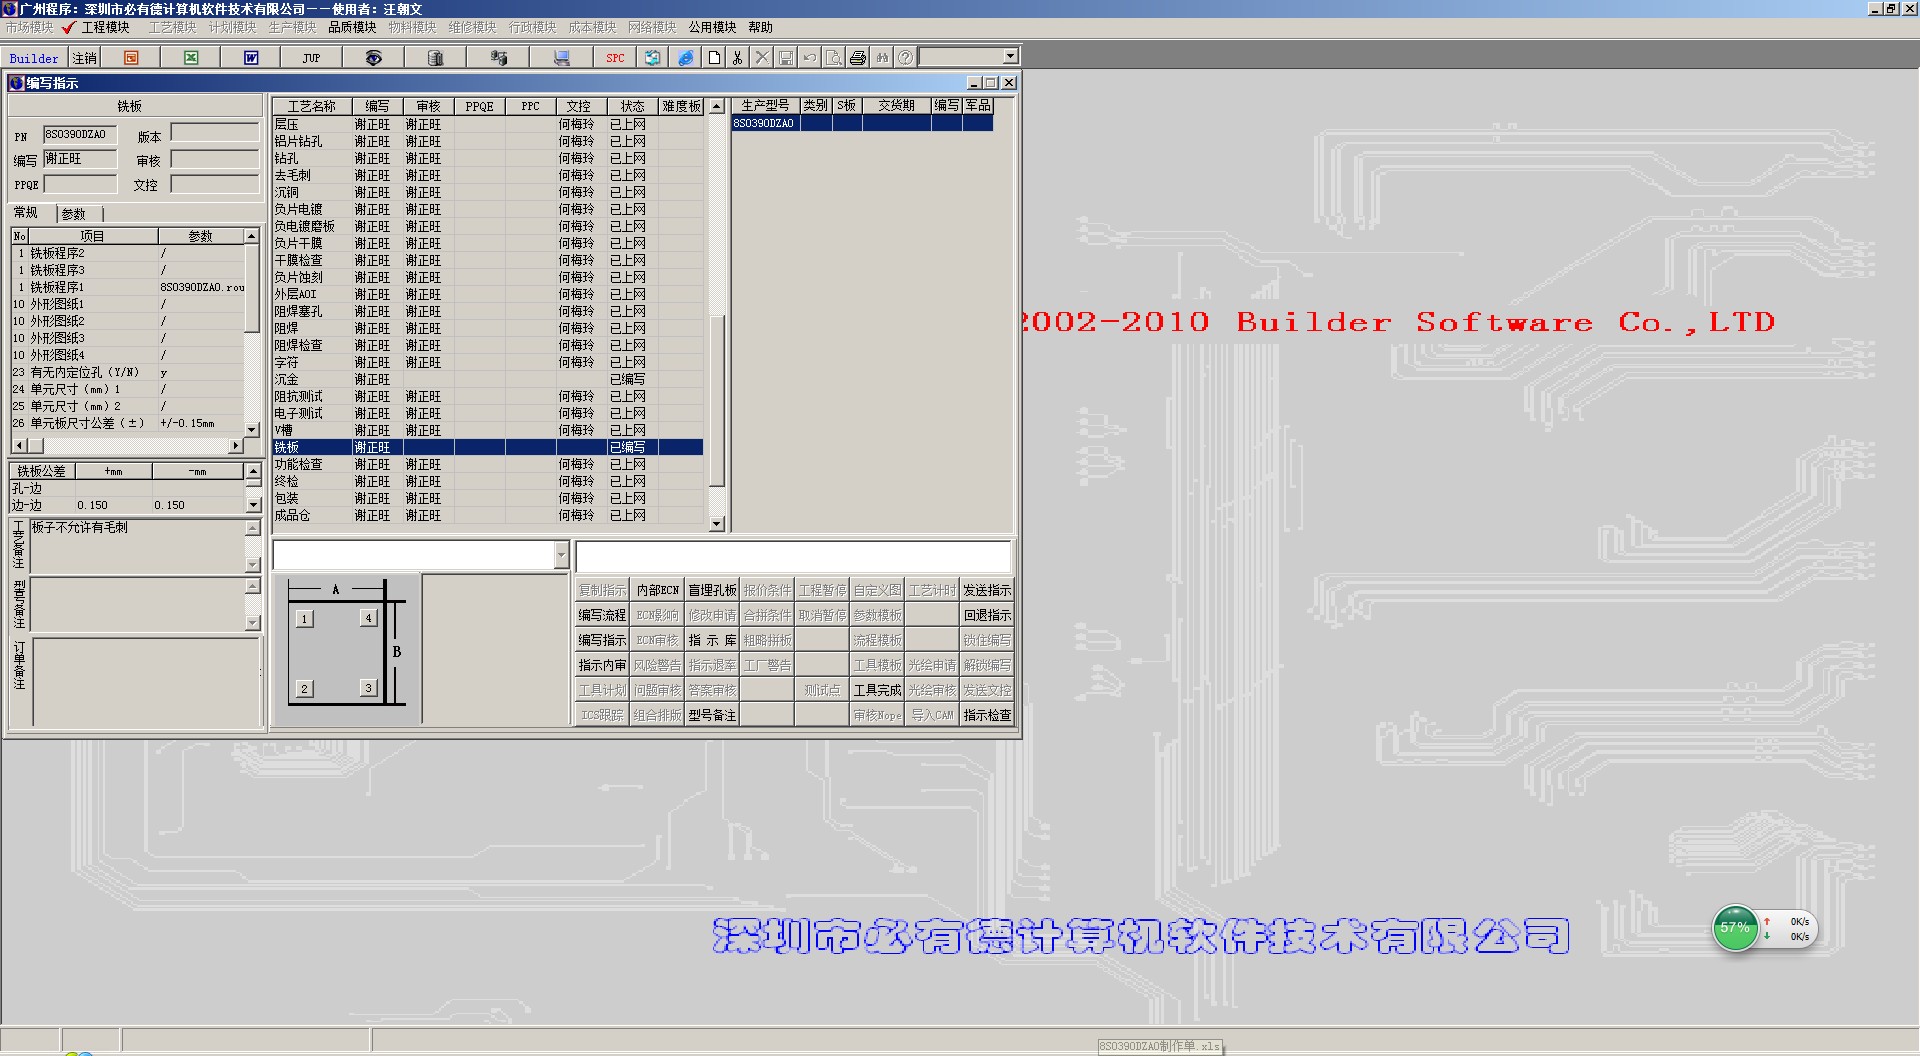The width and height of the screenshot is (1920, 1056).
Task: Click the printer icon in toolbar
Action: coord(858,58)
